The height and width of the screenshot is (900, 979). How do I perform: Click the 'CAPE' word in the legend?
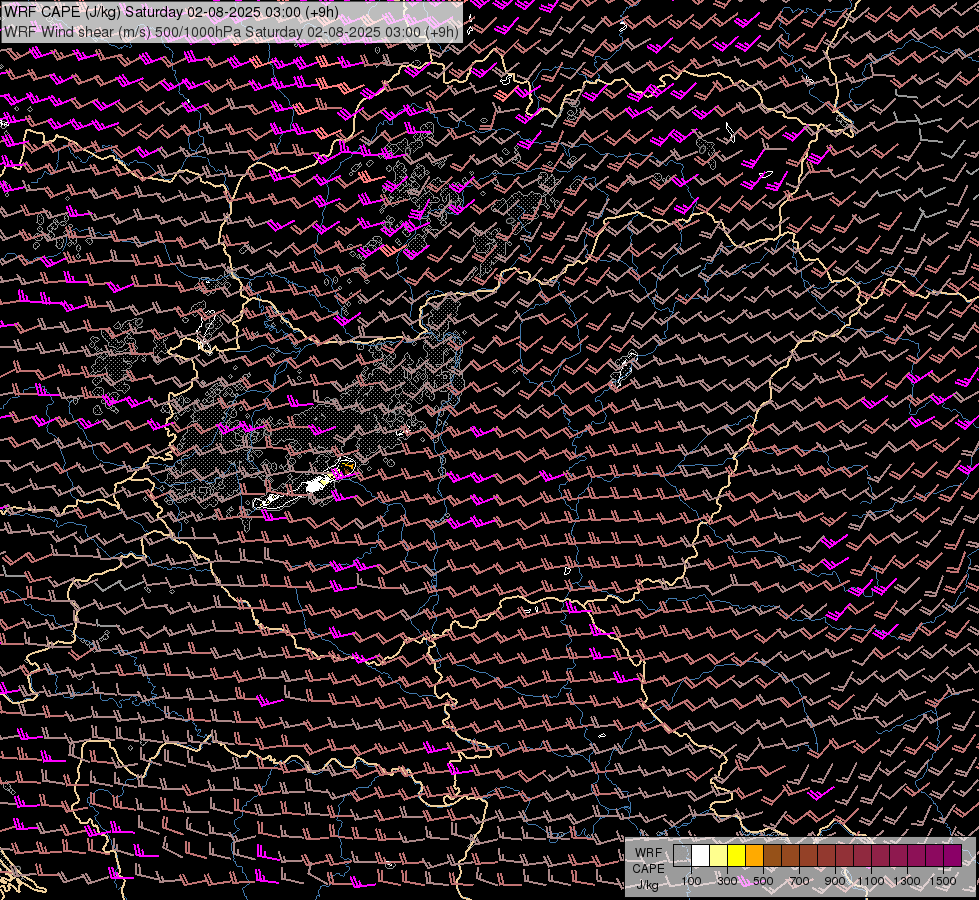[x=648, y=869]
